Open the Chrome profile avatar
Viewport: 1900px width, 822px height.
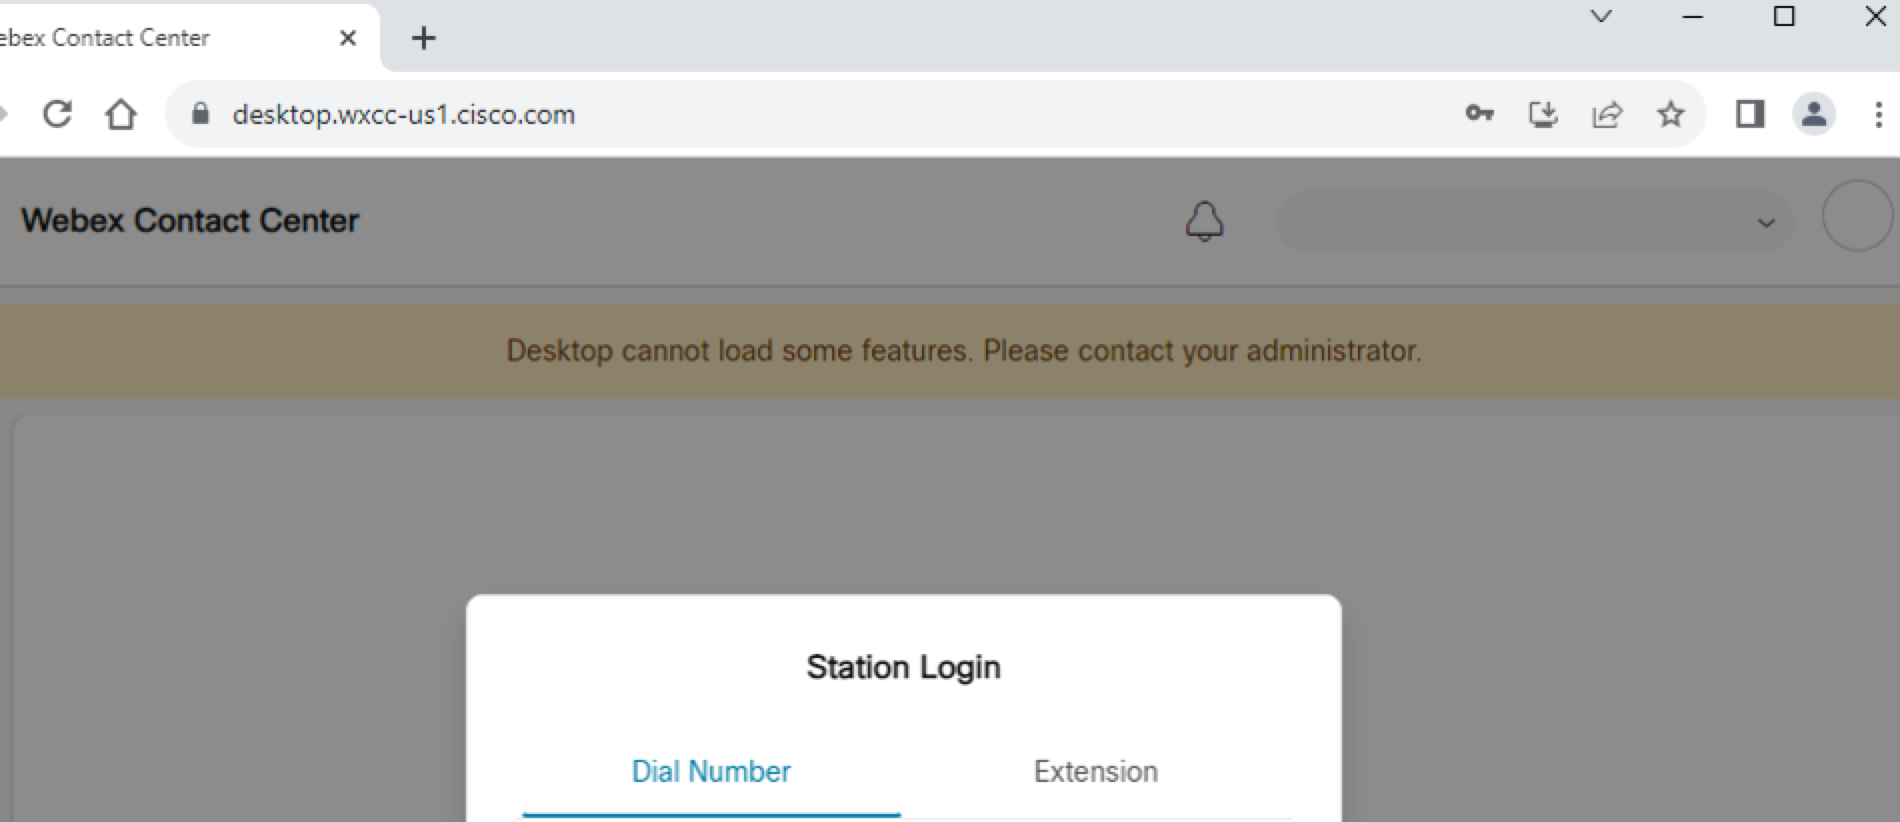pyautogui.click(x=1814, y=114)
